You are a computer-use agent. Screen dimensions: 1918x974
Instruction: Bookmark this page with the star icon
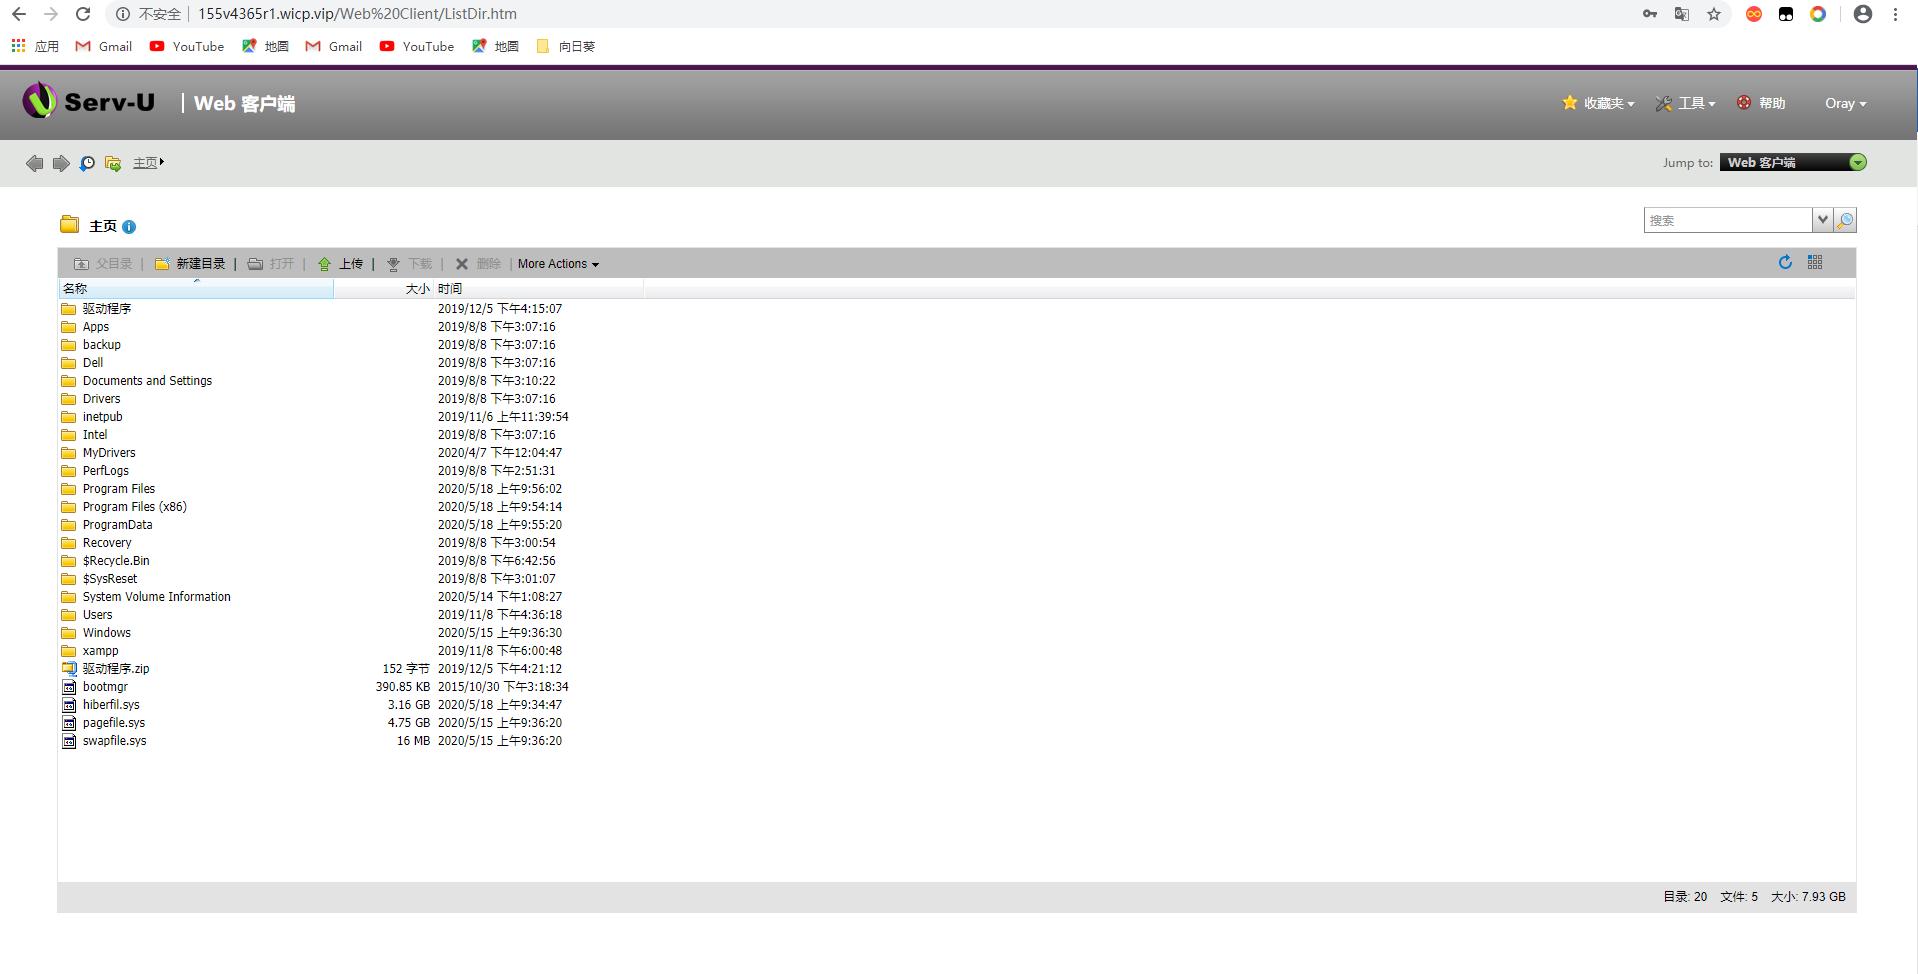pos(1714,14)
